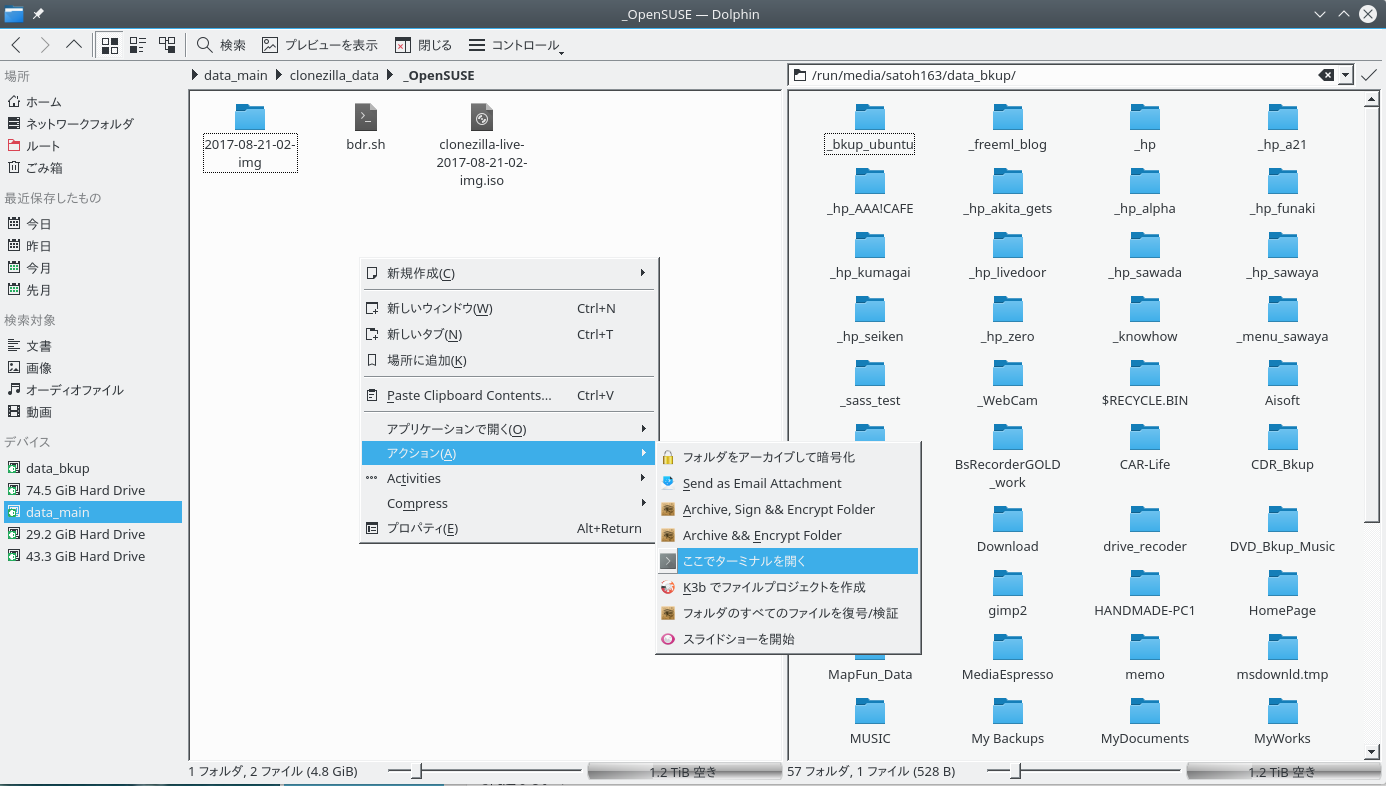Choose 新しいタブ from context menu
Screen dimensions: 1386x786
507,334
